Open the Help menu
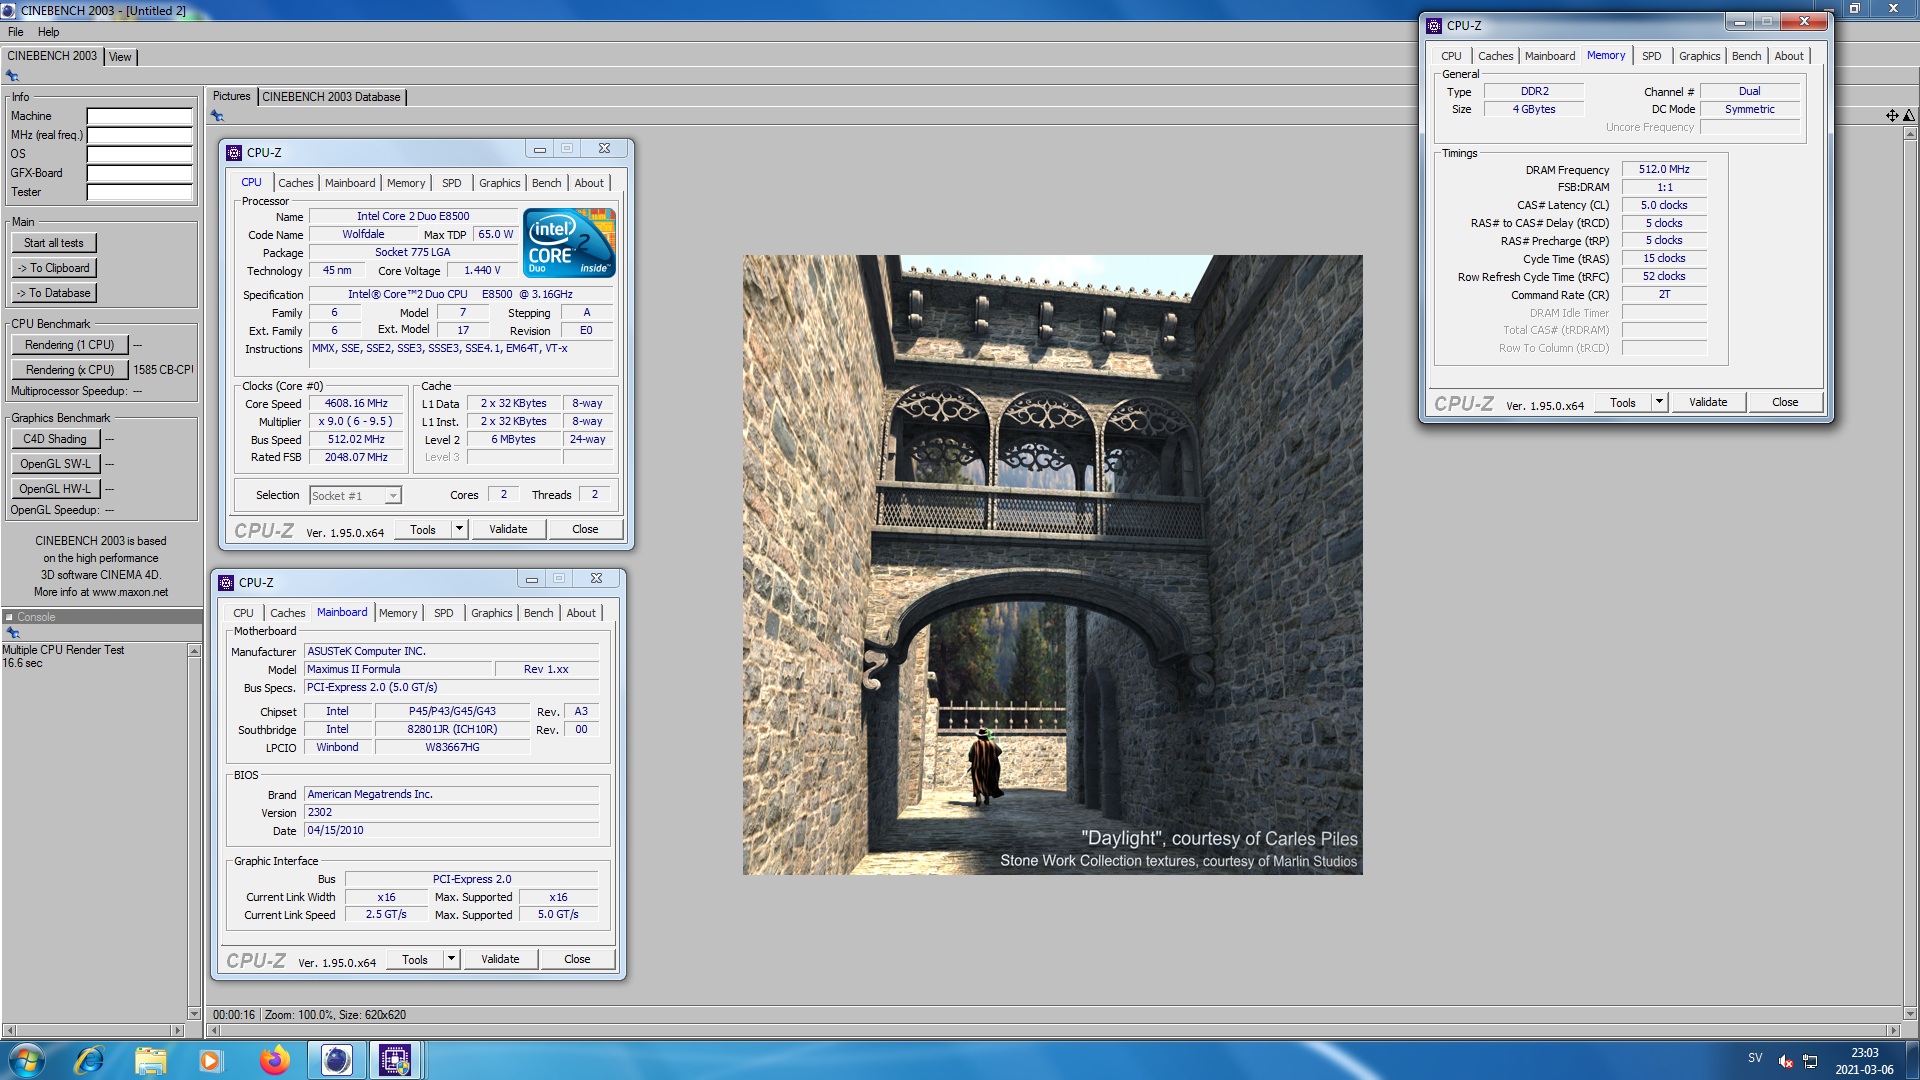Viewport: 1920px width, 1080px height. 48,32
